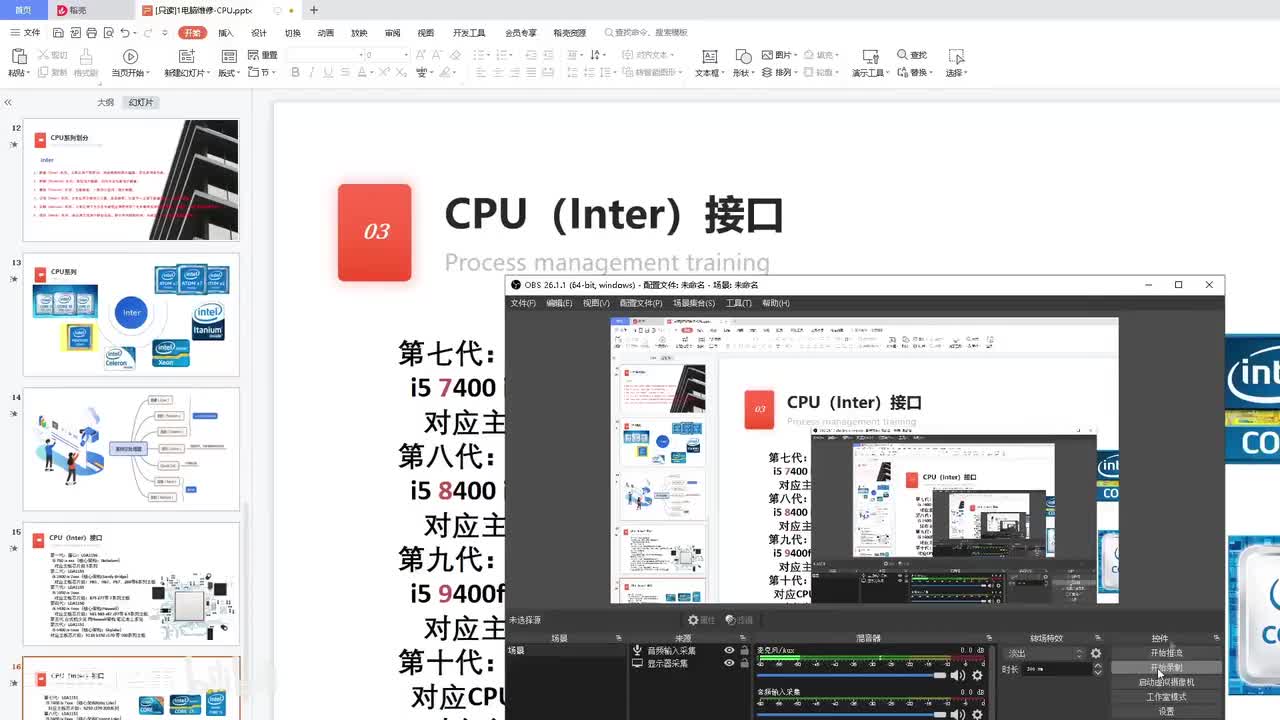Screen dimensions: 1280x720
Task: Switch to the 设计 ribbon tab
Action: [259, 33]
